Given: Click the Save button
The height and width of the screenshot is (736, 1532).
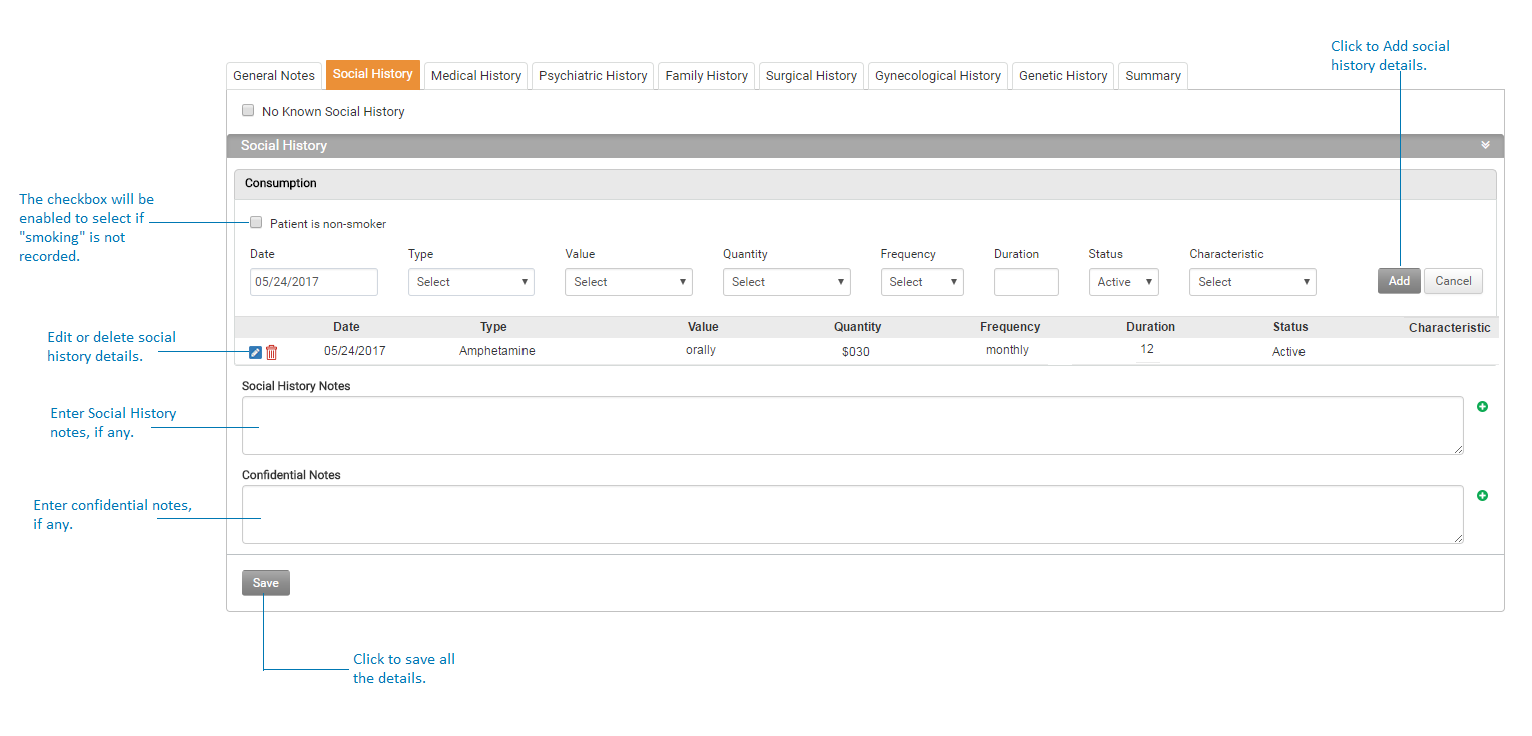Looking at the screenshot, I should [265, 583].
